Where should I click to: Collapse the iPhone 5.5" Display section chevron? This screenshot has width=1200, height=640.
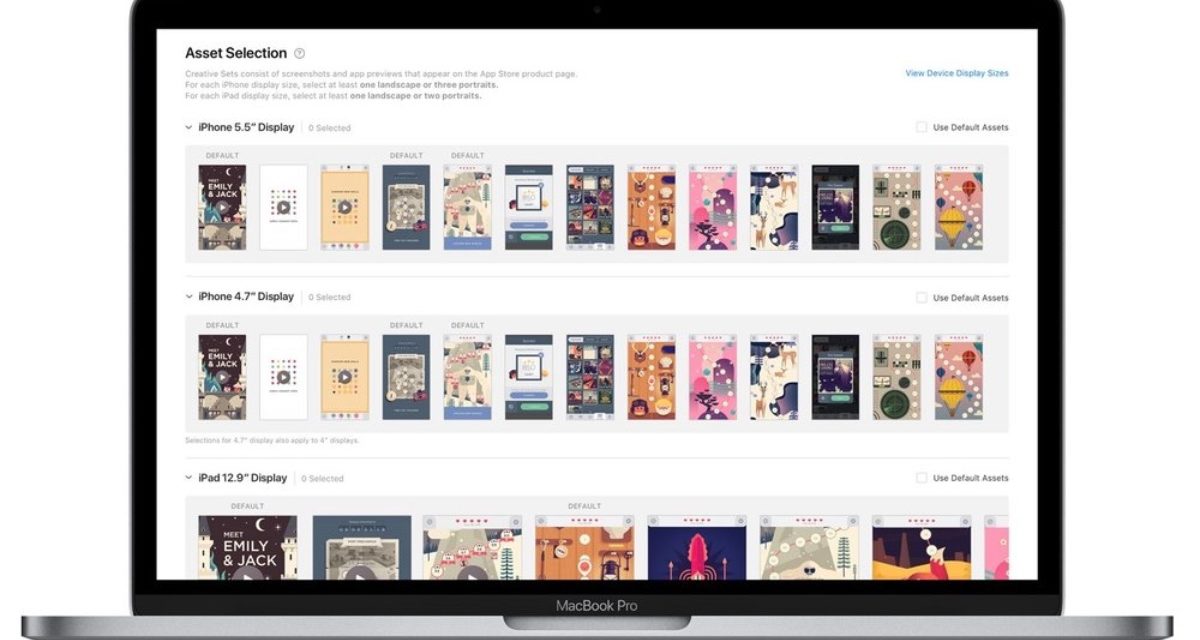(x=189, y=128)
